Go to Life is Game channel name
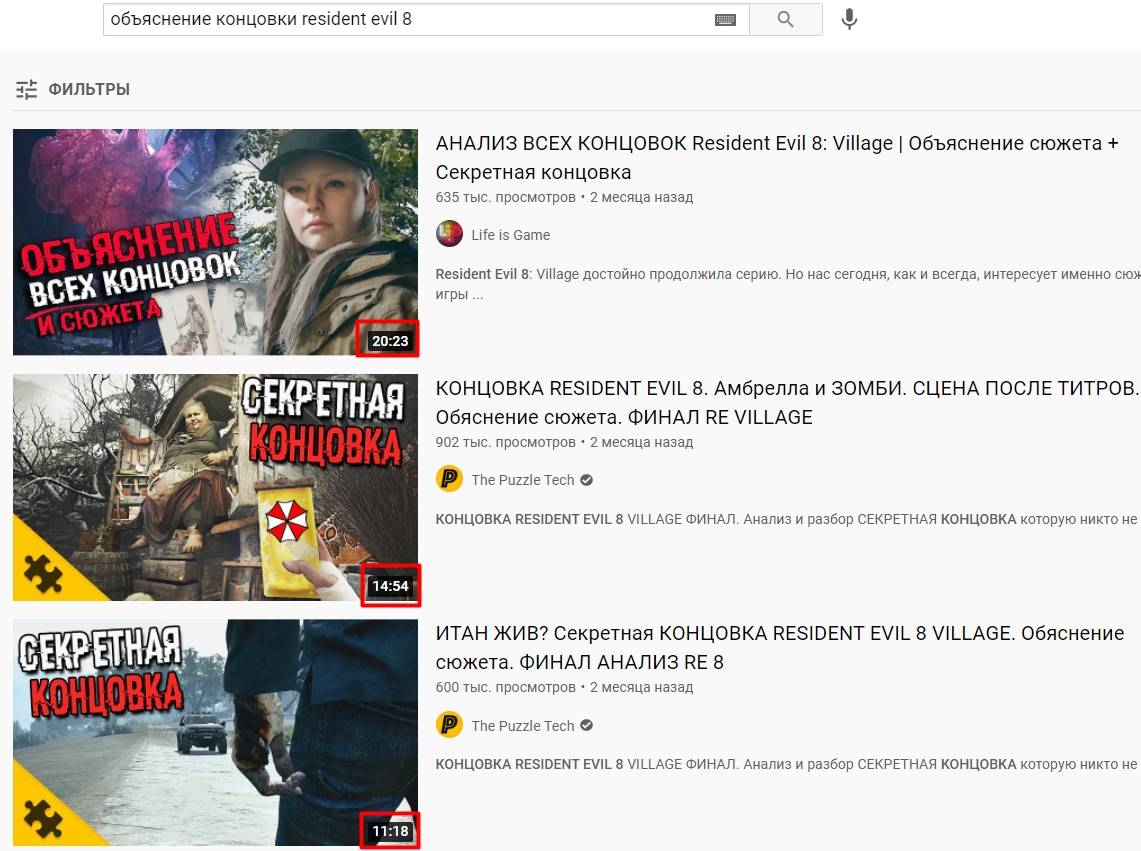The height and width of the screenshot is (851, 1141). click(510, 235)
